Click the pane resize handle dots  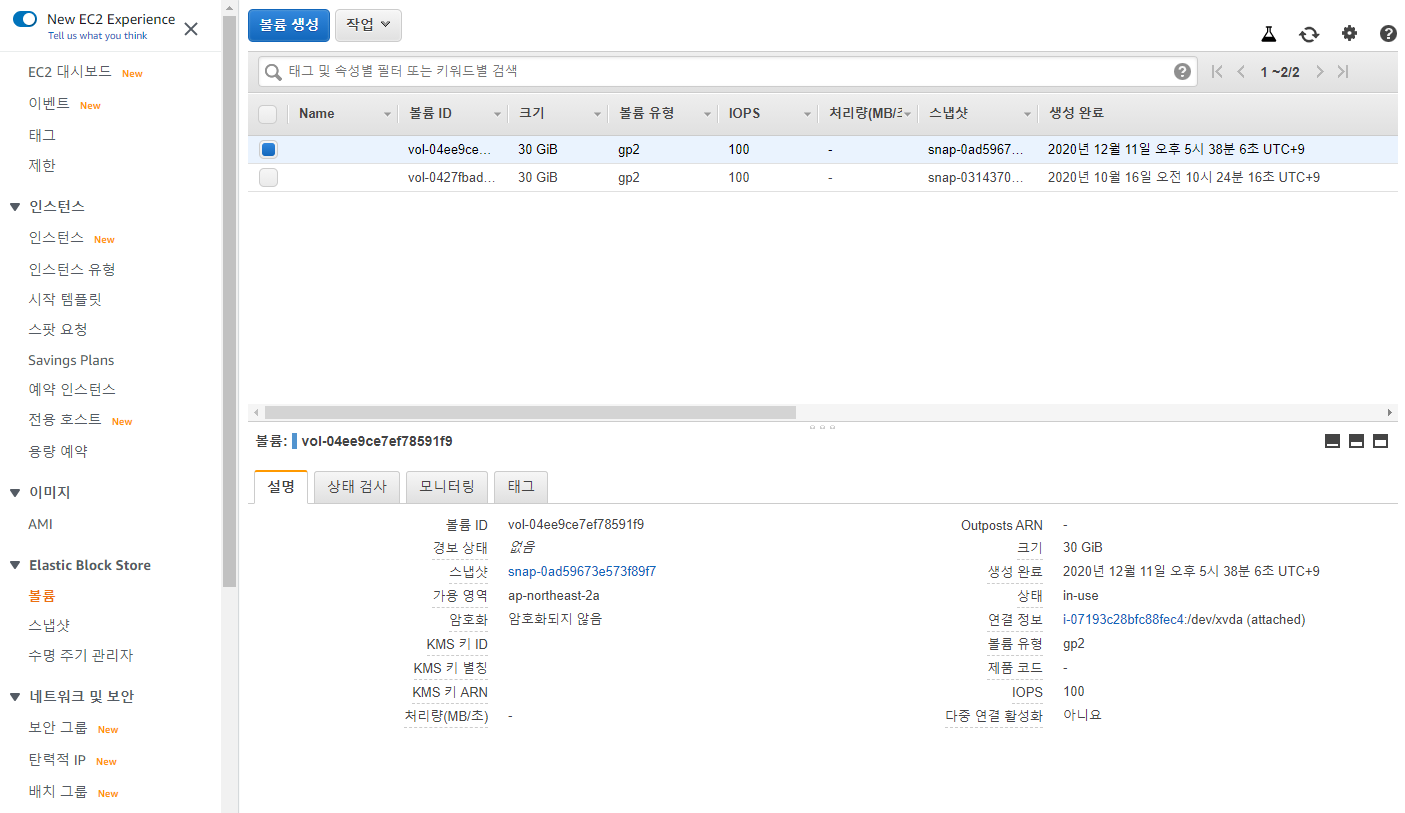coord(822,427)
